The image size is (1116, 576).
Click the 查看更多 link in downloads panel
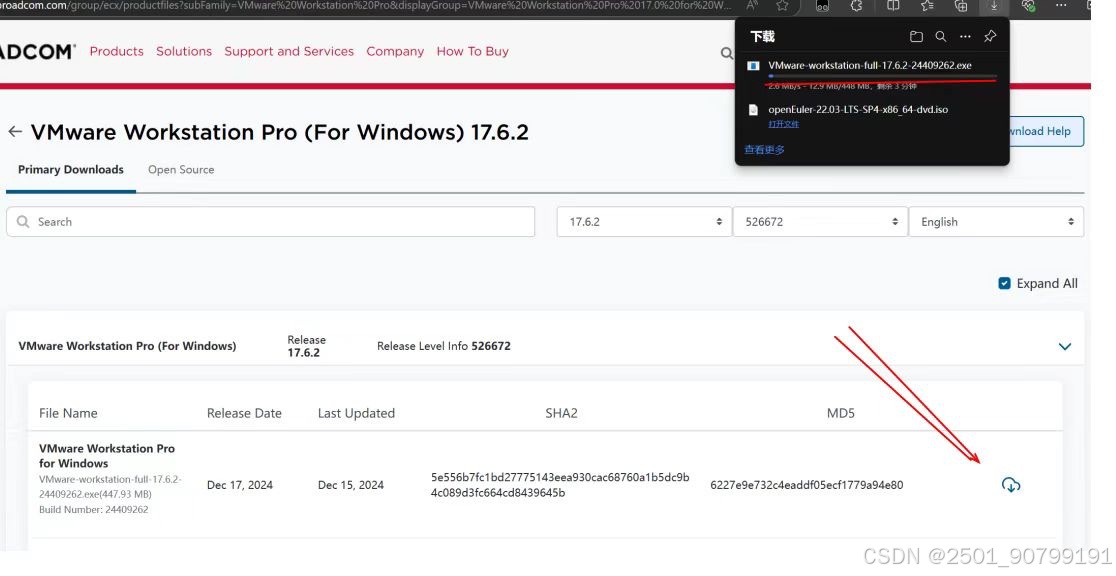(x=764, y=150)
